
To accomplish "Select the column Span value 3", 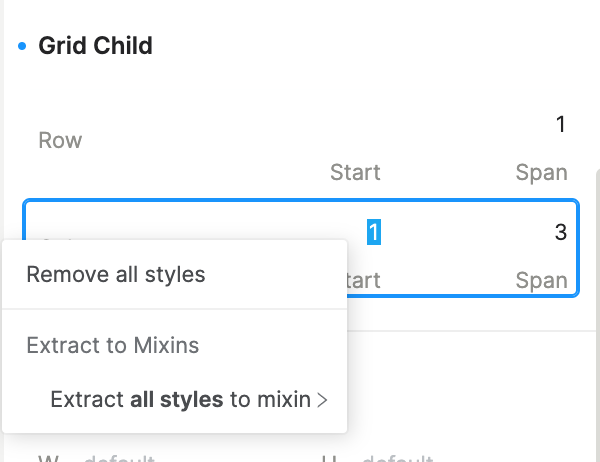I will [560, 232].
